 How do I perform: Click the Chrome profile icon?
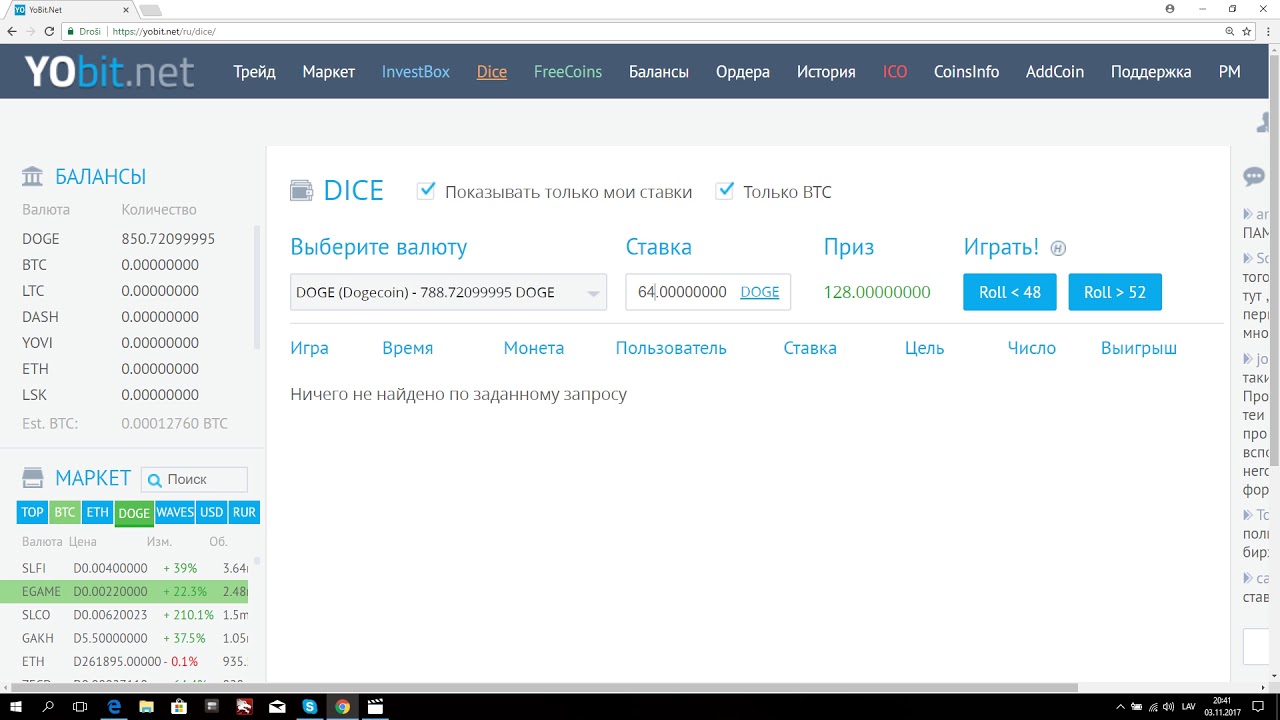tap(1170, 8)
